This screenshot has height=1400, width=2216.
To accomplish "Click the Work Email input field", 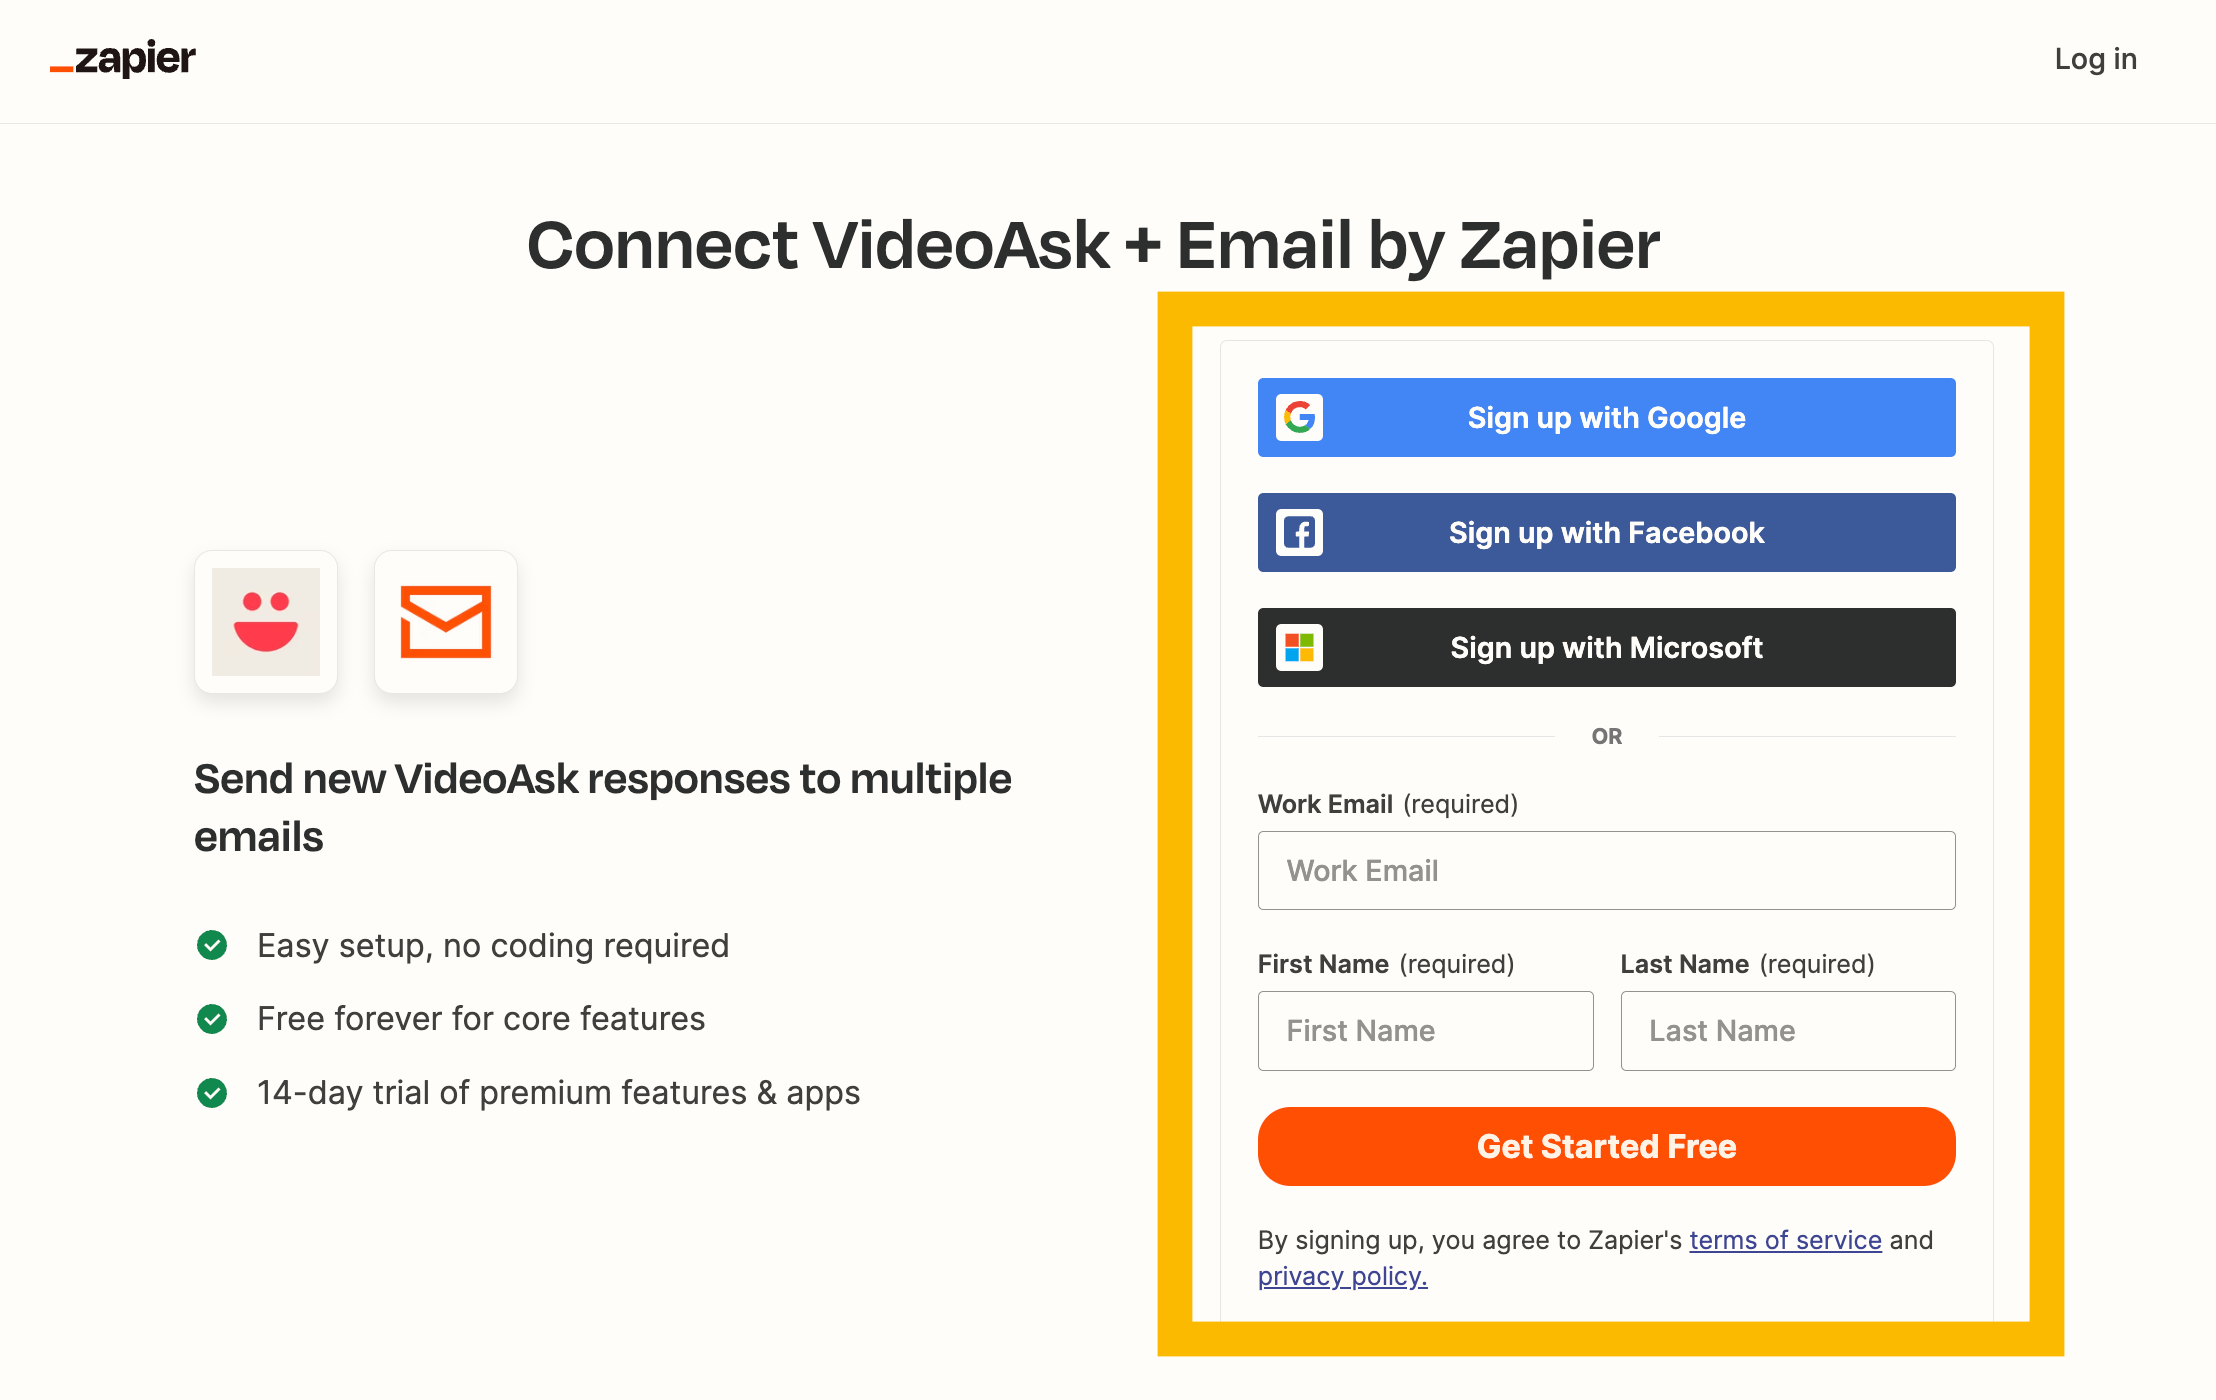I will pos(1606,869).
